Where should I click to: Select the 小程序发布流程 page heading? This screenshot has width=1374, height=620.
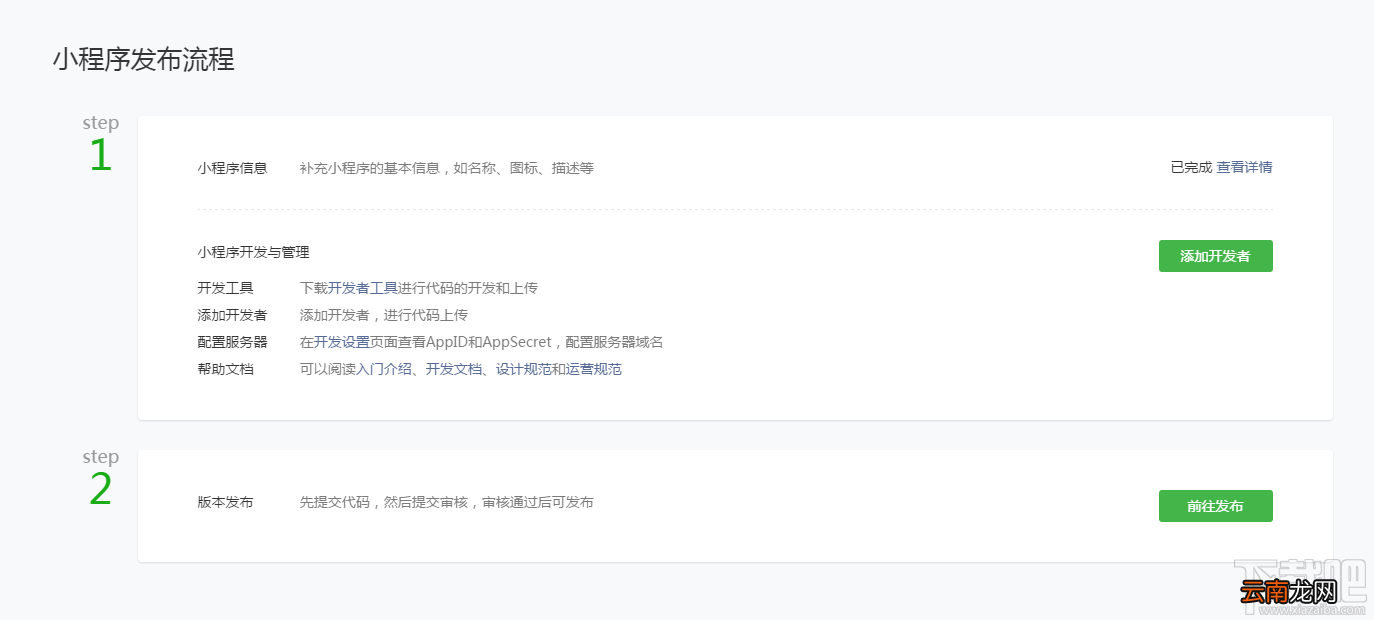point(144,59)
